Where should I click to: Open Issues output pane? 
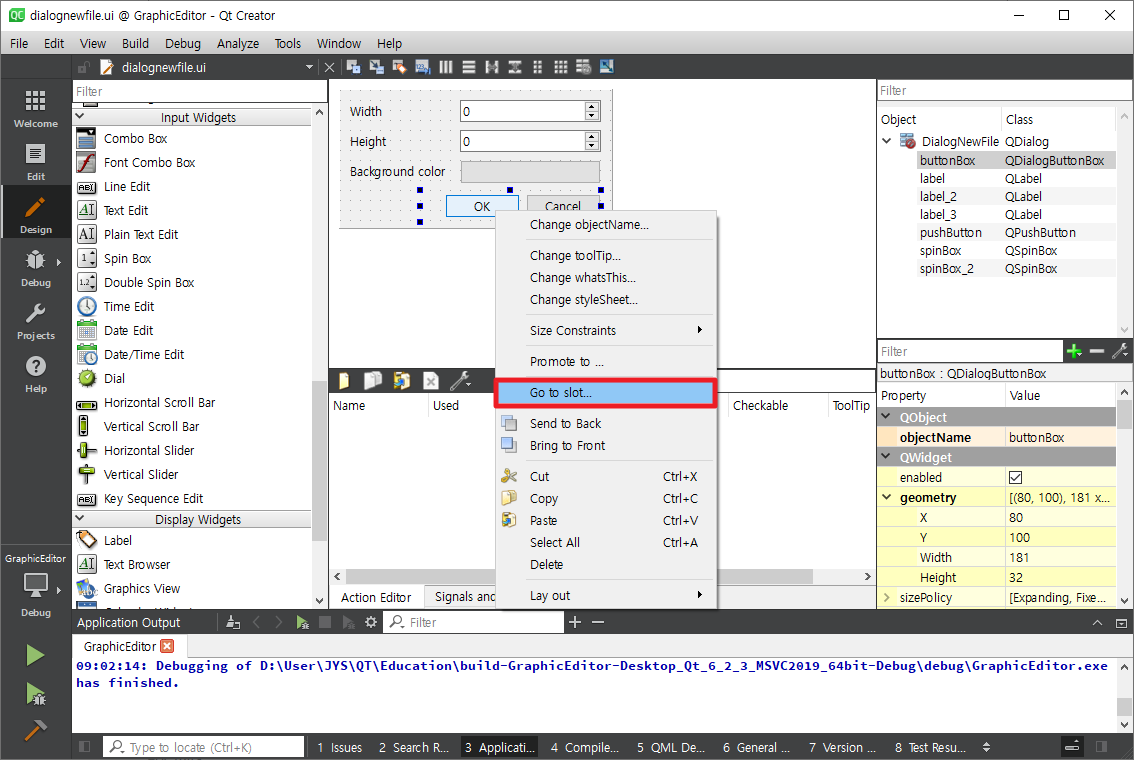pyautogui.click(x=339, y=748)
